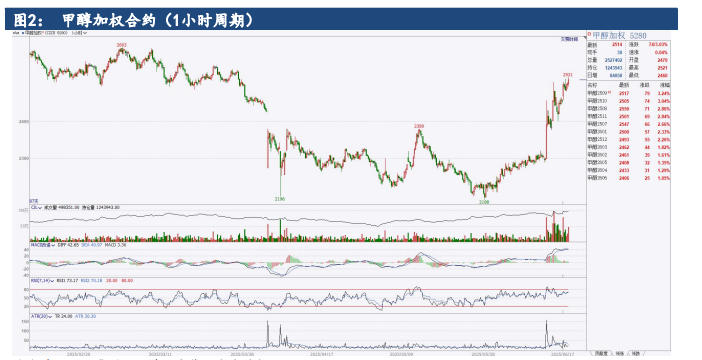Click the 2188 low label on chart
The height and width of the screenshot is (360, 702).
[x=484, y=202]
